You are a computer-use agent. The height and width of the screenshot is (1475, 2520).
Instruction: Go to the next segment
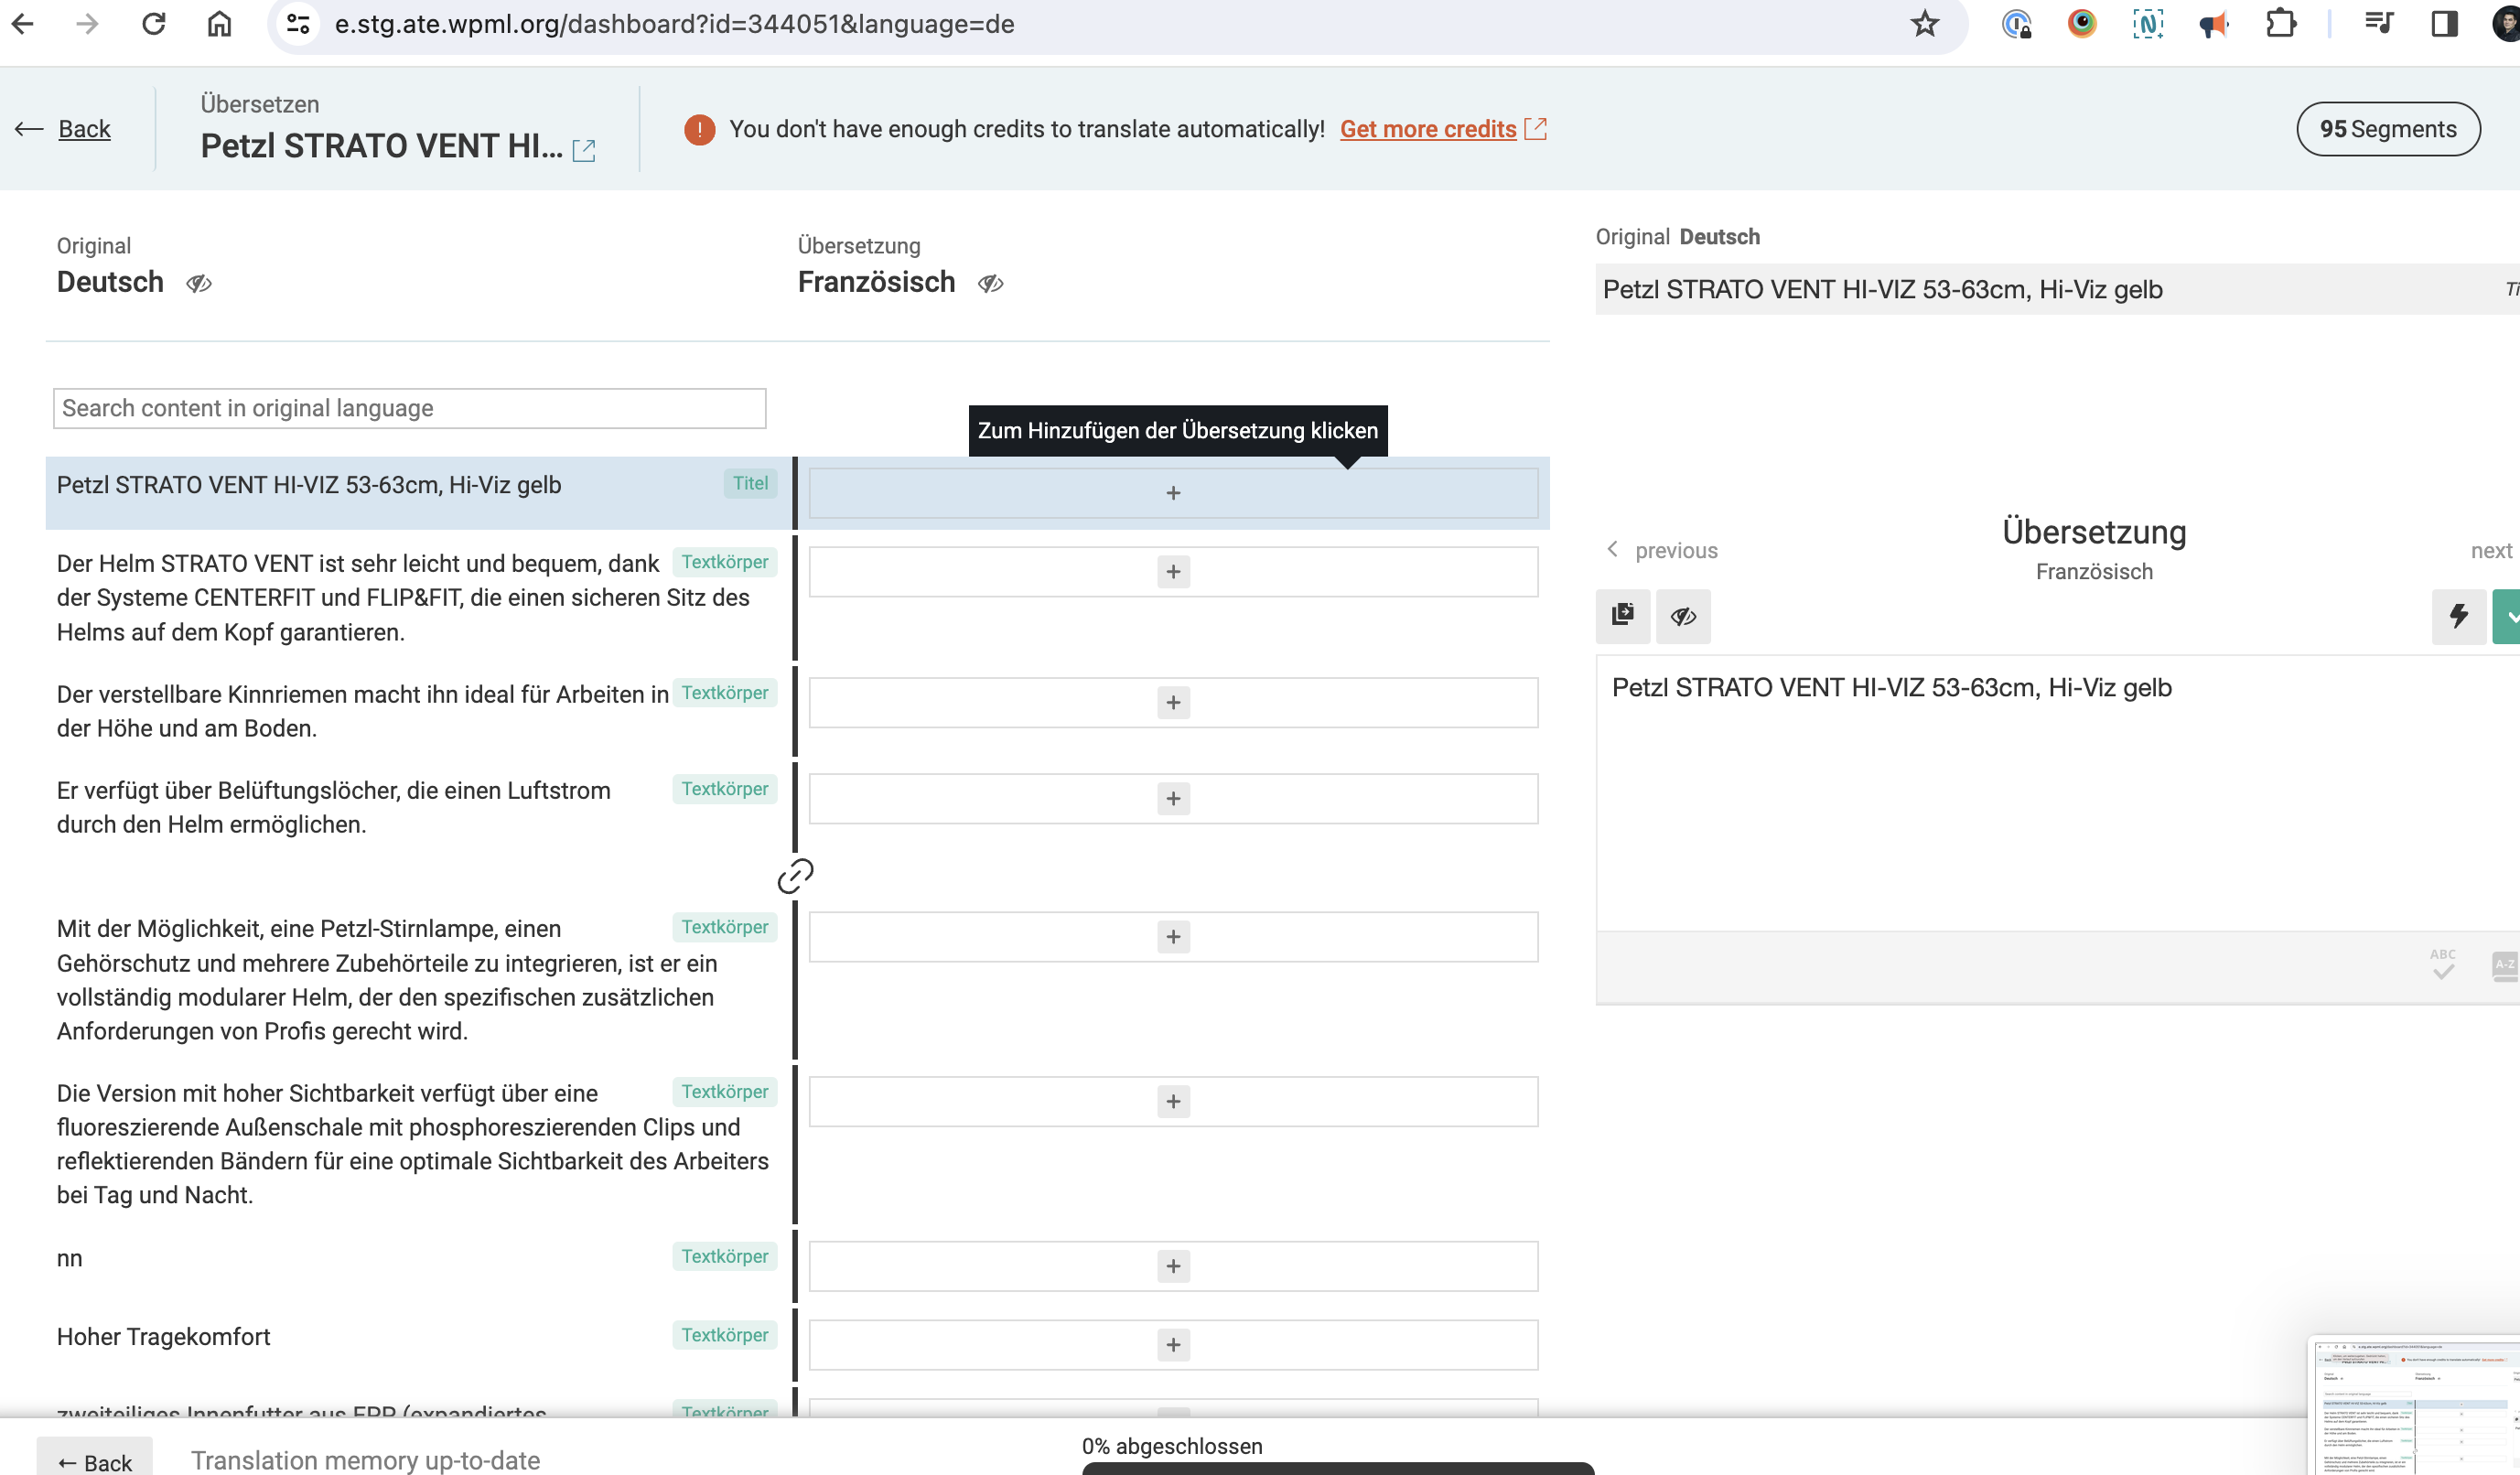[2492, 550]
